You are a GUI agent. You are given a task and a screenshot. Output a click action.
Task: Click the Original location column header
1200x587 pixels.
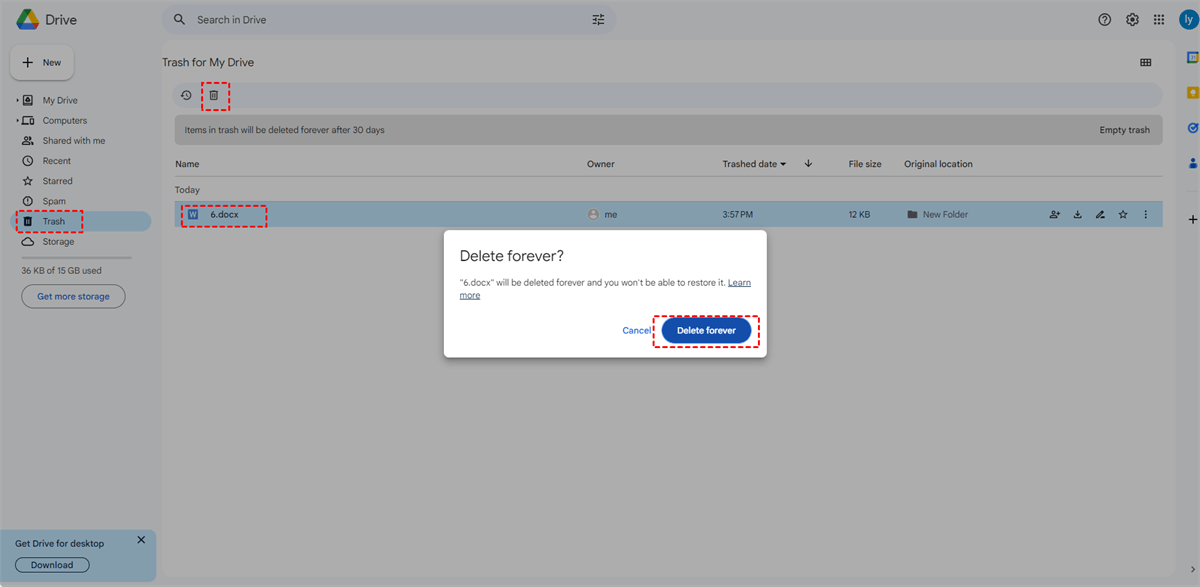click(938, 164)
